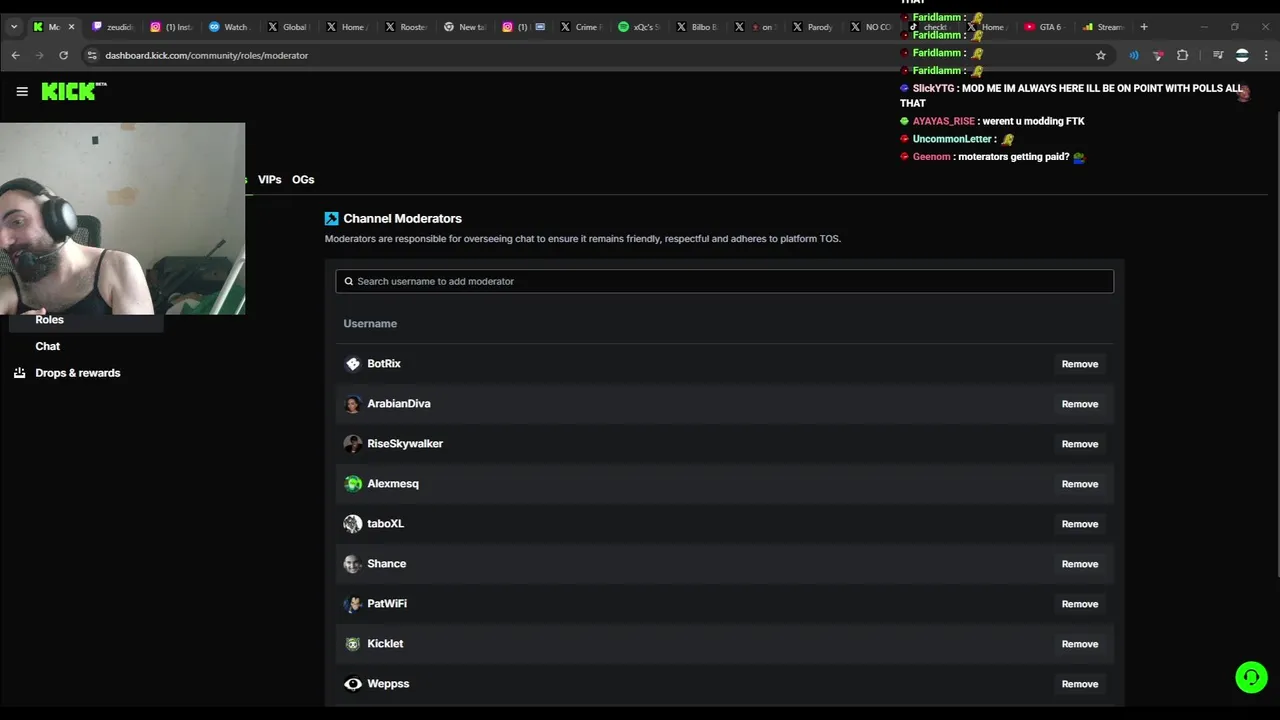Viewport: 1280px width, 720px height.
Task: Click the green support chat bubble
Action: tap(1250, 677)
